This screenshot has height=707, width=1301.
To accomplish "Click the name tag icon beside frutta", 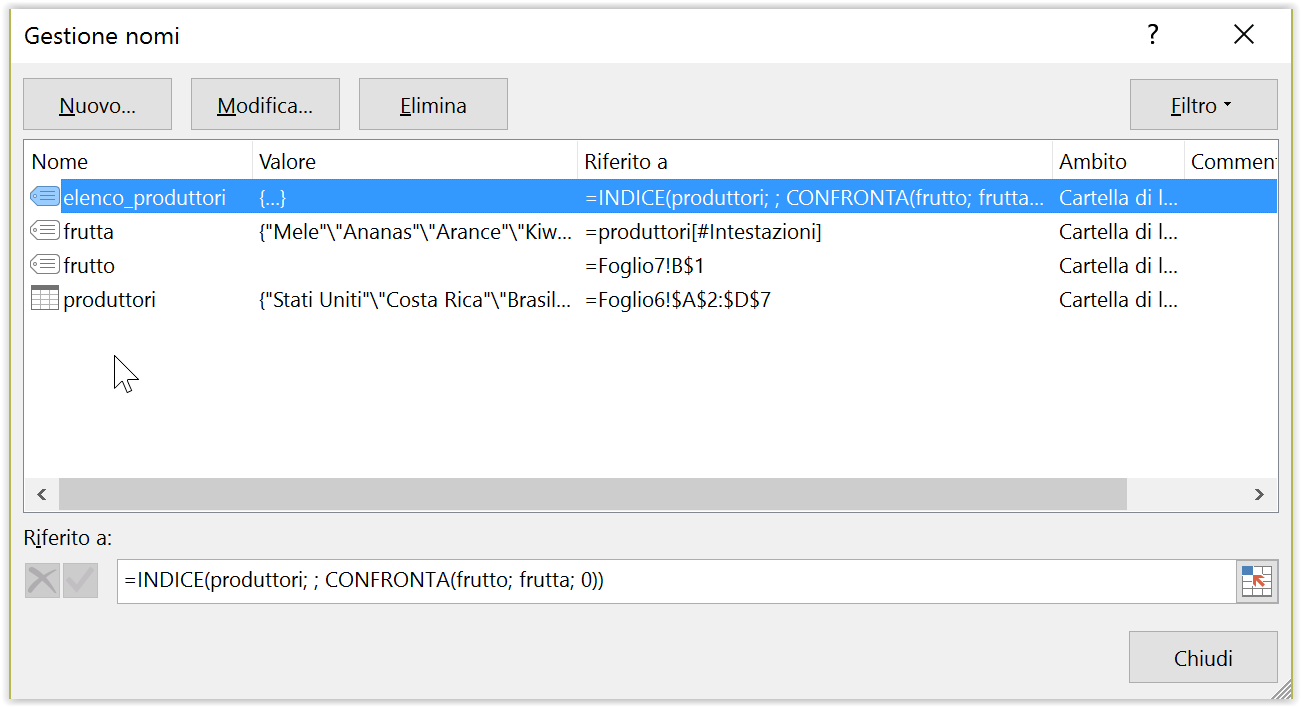I will 45,231.
